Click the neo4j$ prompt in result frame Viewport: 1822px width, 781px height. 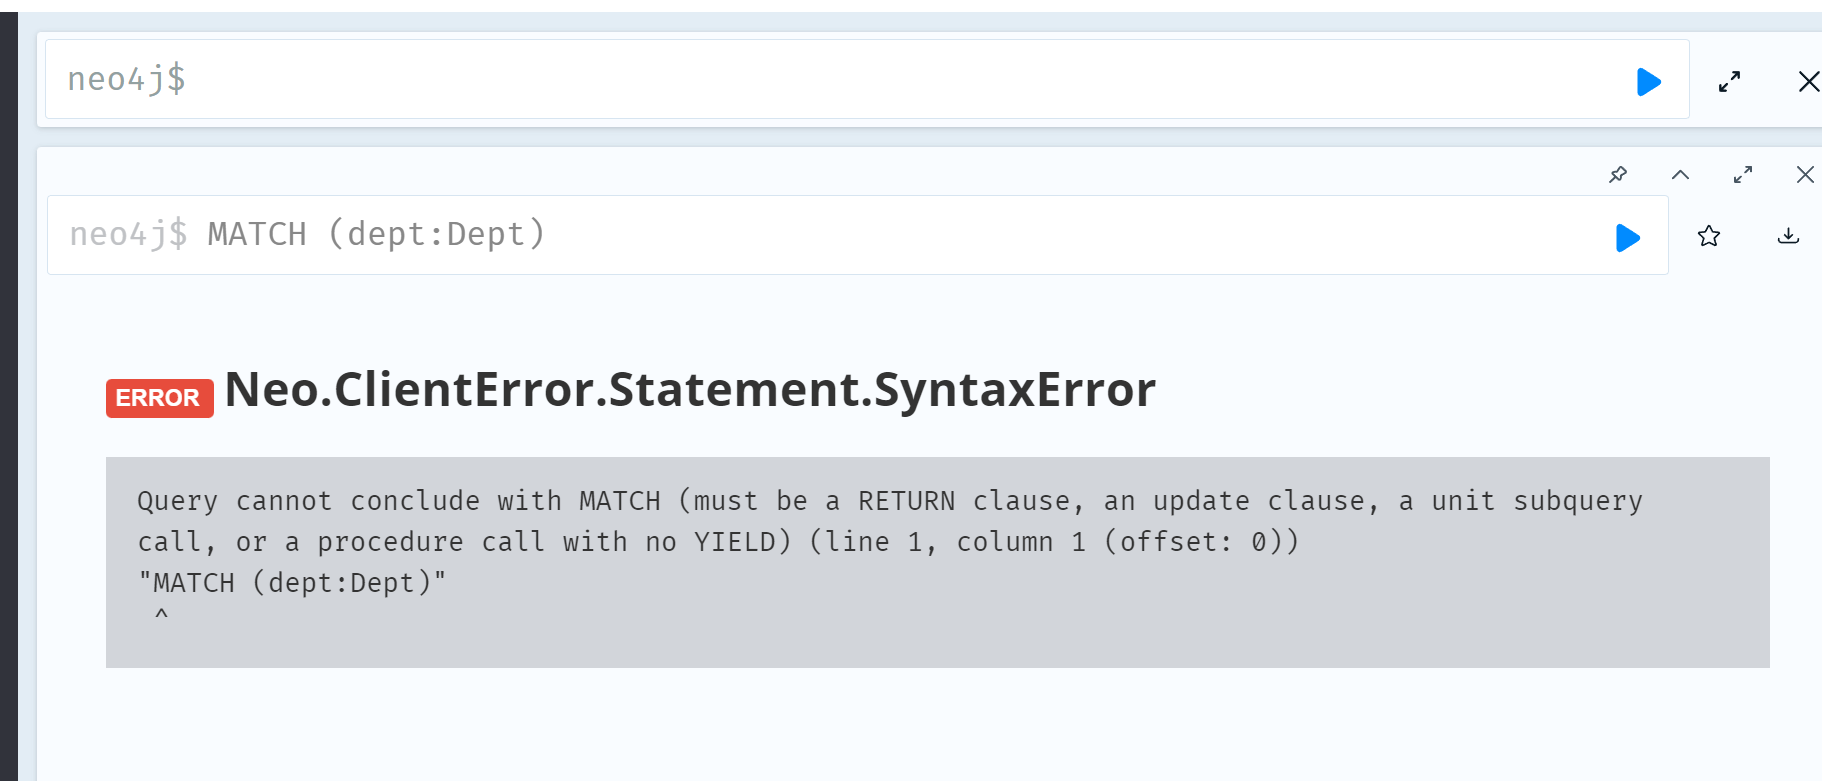coord(128,234)
